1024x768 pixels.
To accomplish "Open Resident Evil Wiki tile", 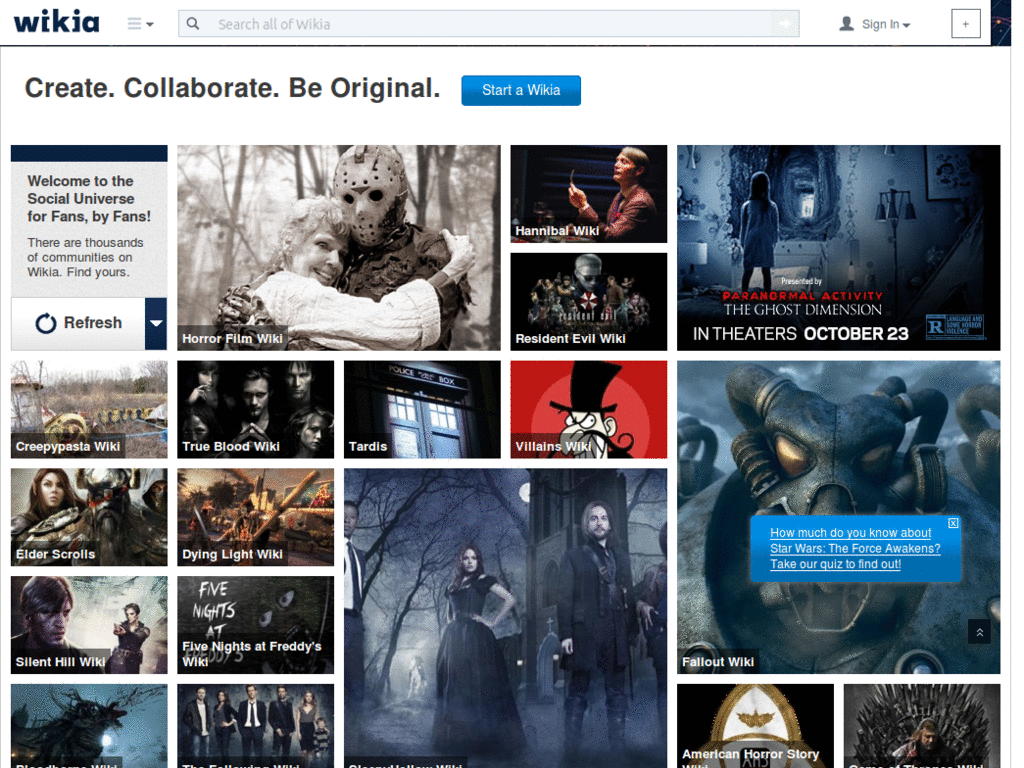I will click(x=588, y=302).
